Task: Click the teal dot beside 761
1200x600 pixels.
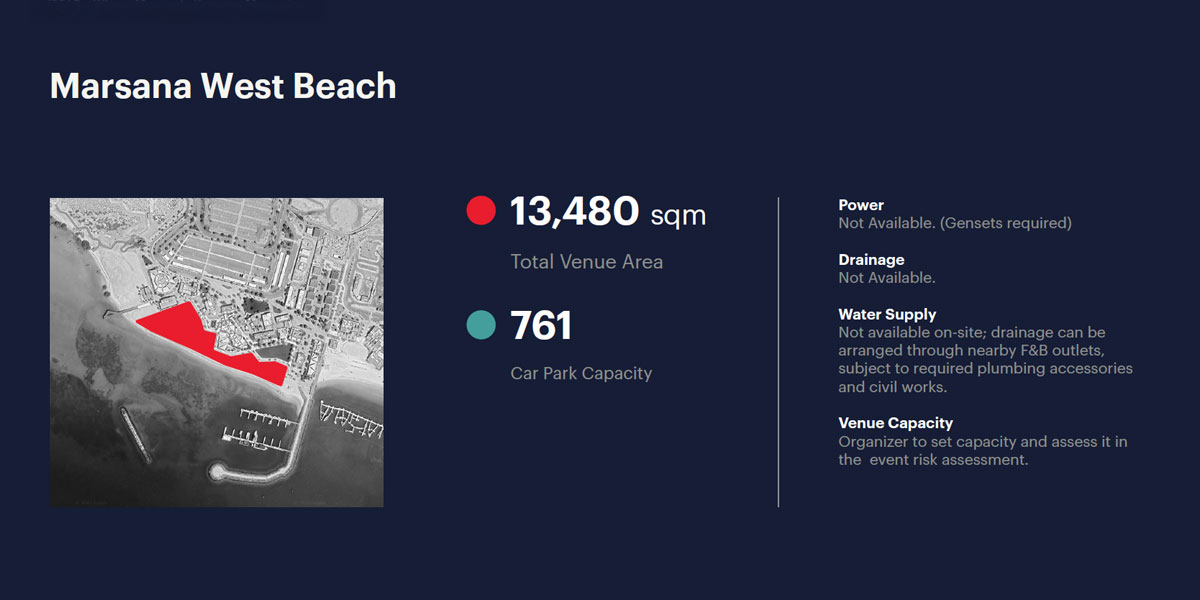Action: click(481, 324)
